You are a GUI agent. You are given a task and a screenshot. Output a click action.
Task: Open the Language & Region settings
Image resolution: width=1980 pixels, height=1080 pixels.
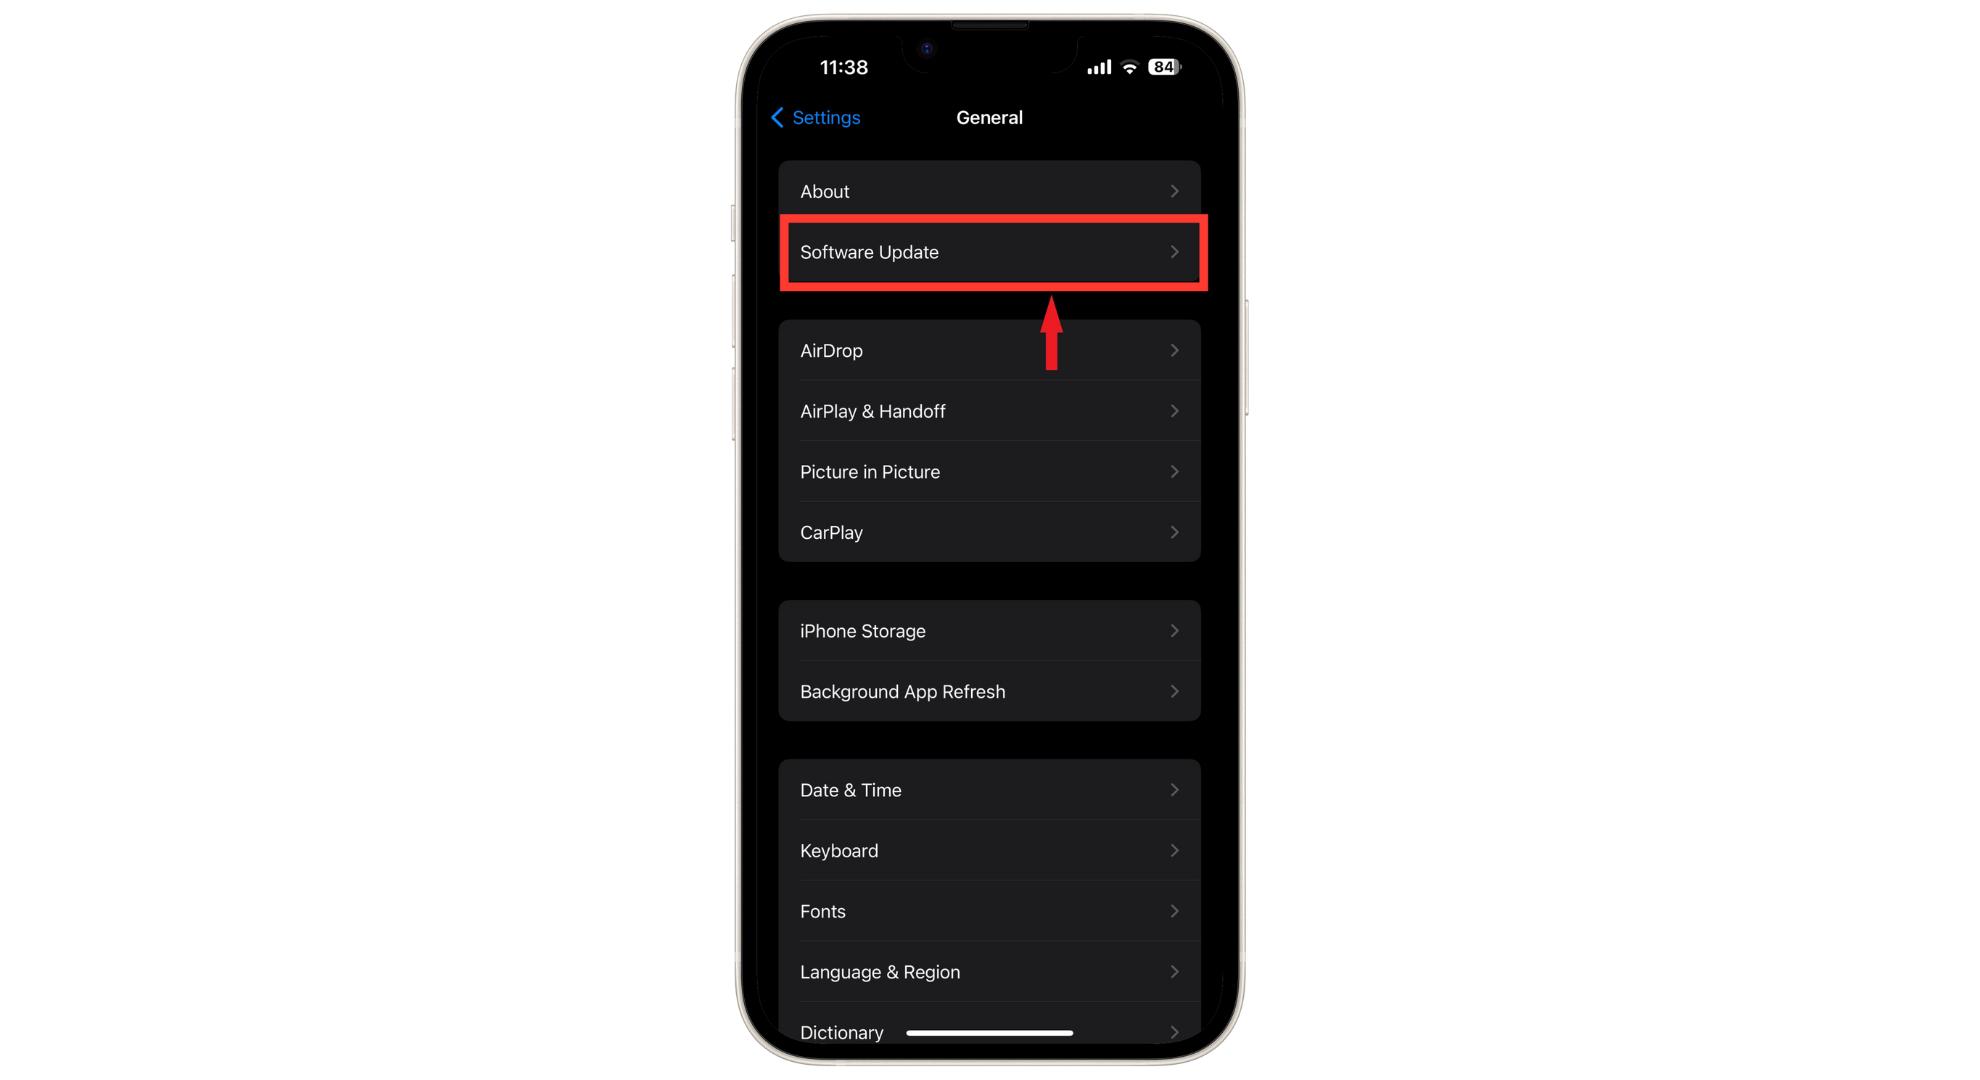(x=987, y=971)
